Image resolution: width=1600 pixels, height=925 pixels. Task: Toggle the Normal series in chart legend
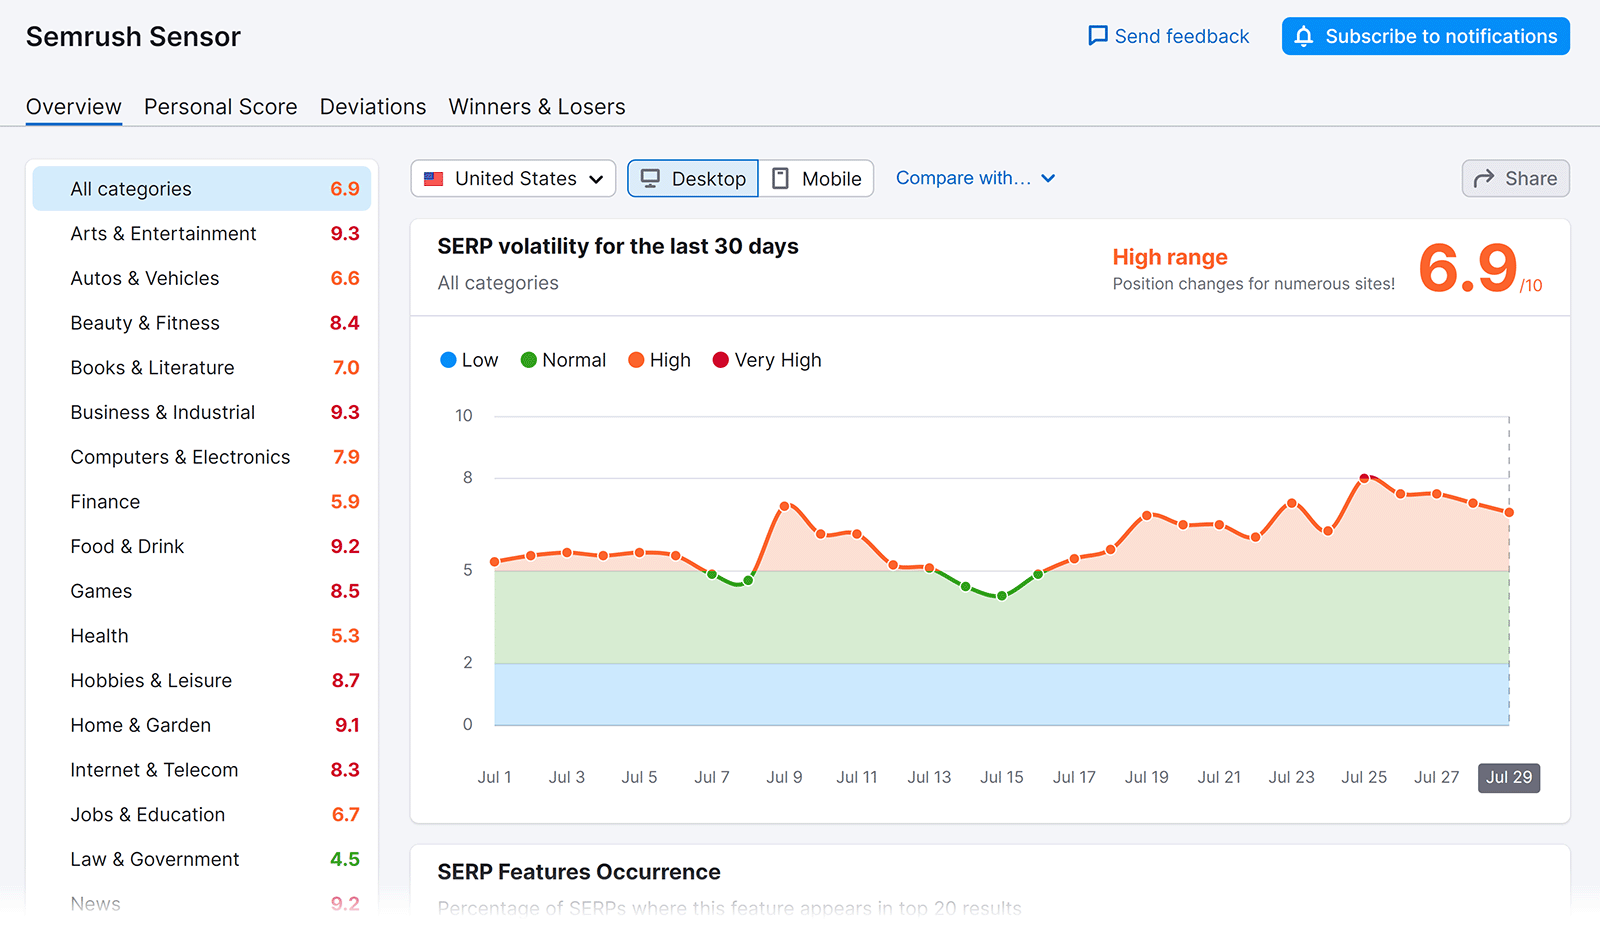click(x=563, y=360)
